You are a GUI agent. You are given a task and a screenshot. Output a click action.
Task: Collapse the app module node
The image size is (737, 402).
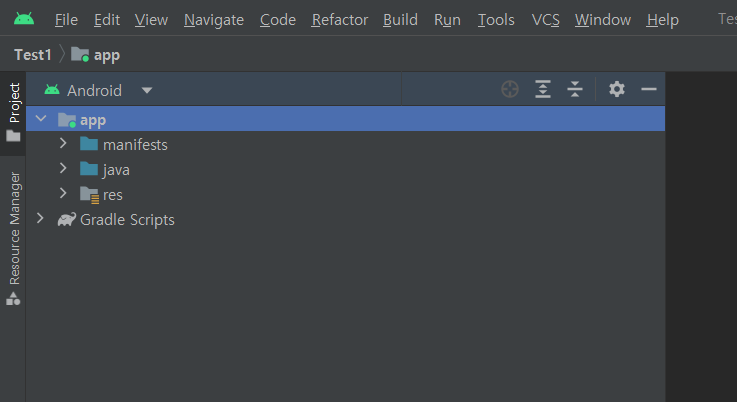41,118
